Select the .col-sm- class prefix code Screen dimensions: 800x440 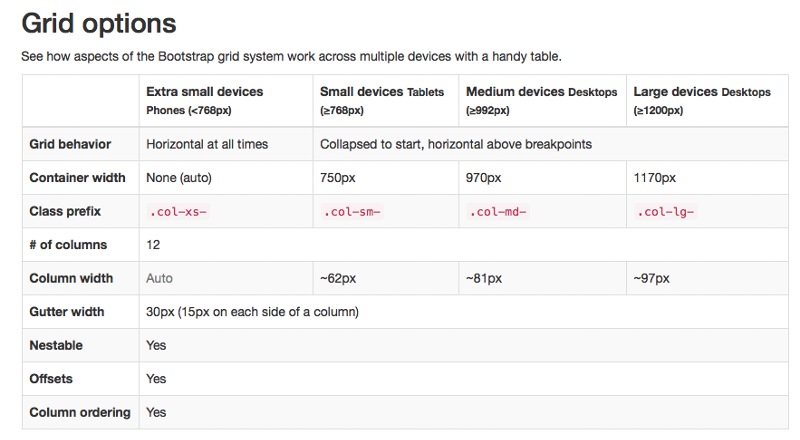[x=352, y=211]
